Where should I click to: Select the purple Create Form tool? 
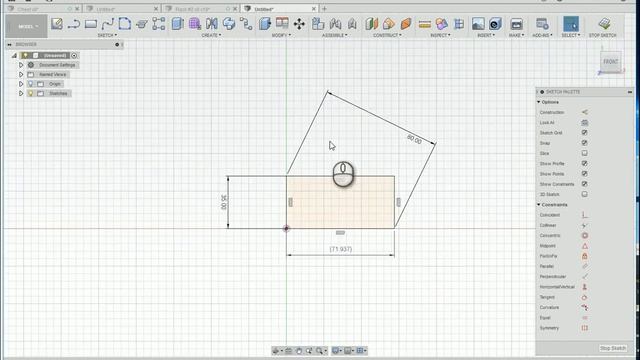(195, 24)
